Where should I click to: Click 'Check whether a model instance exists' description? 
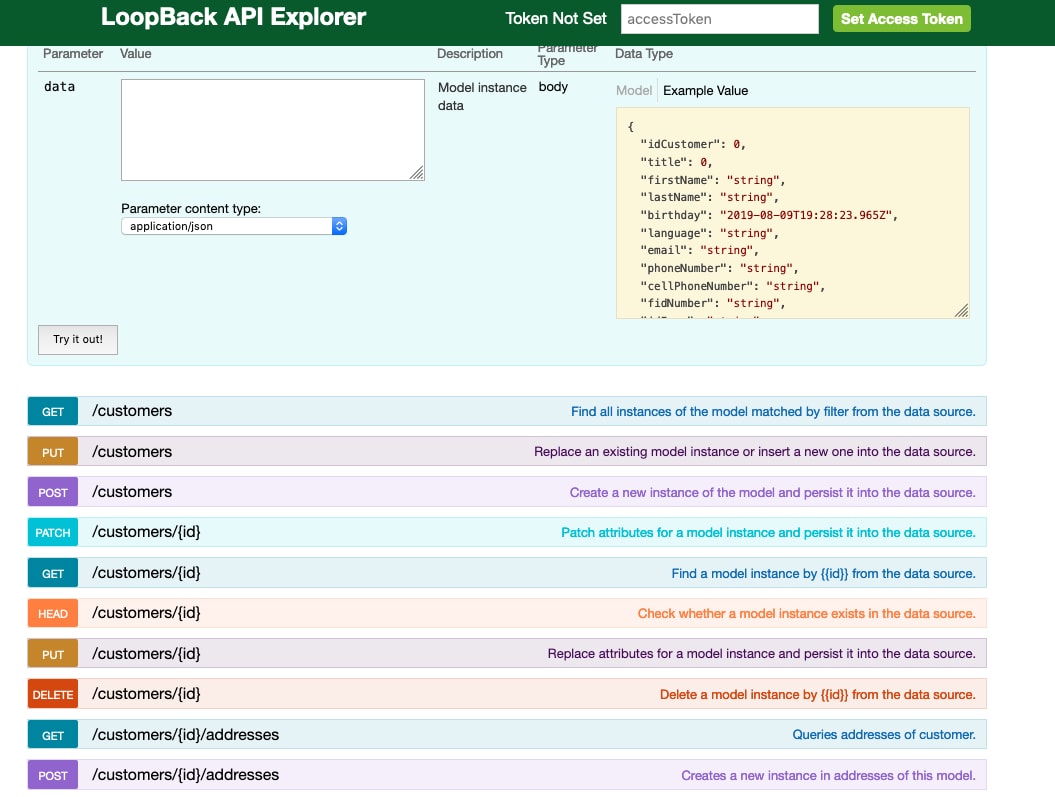point(806,613)
